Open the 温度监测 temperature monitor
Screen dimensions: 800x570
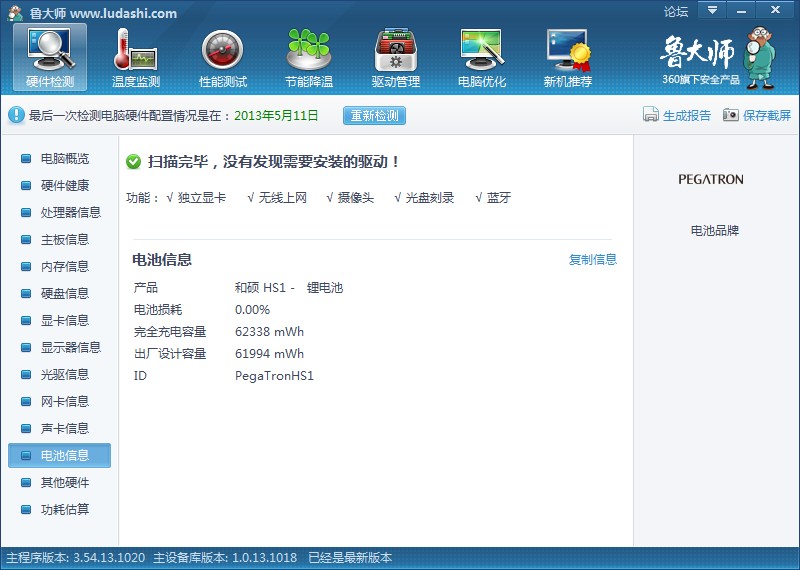[136, 57]
